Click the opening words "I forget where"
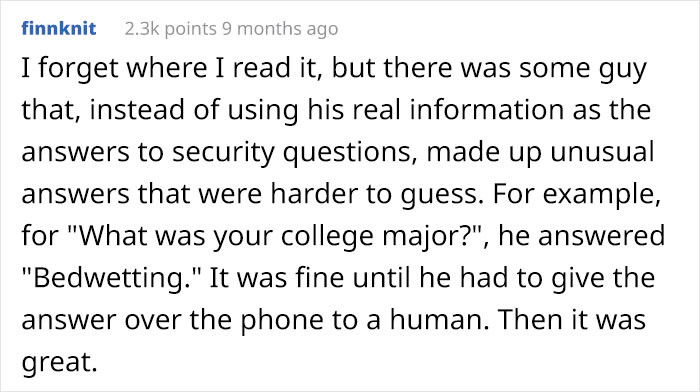700x392 pixels. tap(114, 68)
